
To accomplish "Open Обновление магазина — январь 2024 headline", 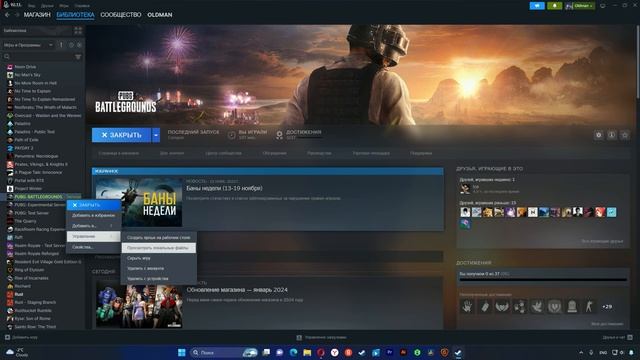I will (237, 290).
